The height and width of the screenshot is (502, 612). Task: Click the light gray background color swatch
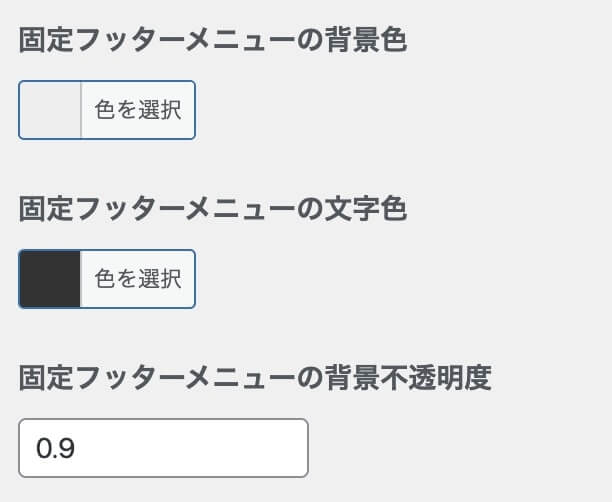click(50, 110)
